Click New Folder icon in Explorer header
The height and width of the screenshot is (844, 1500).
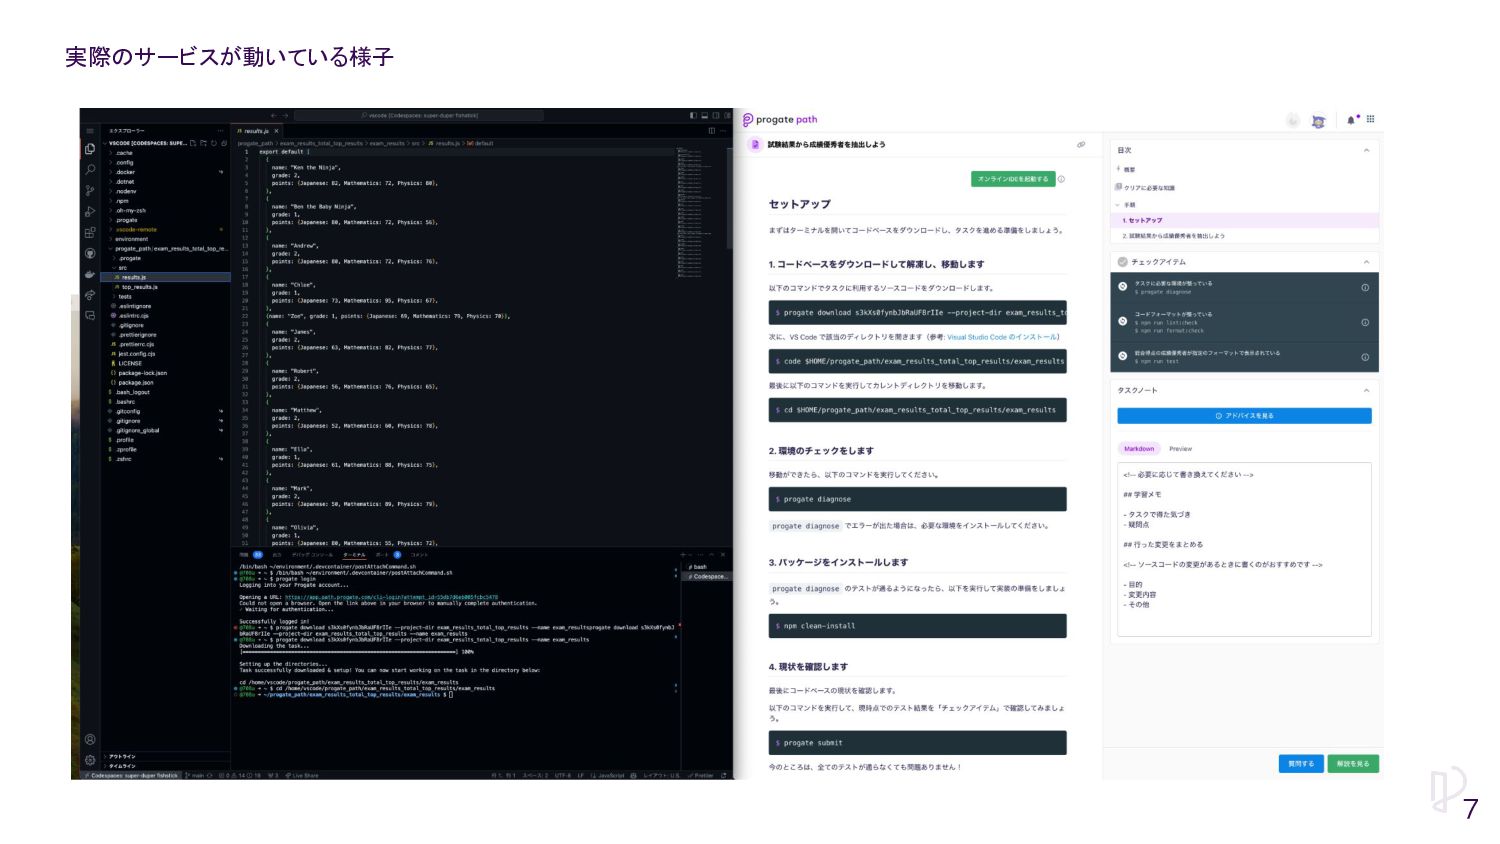click(203, 143)
